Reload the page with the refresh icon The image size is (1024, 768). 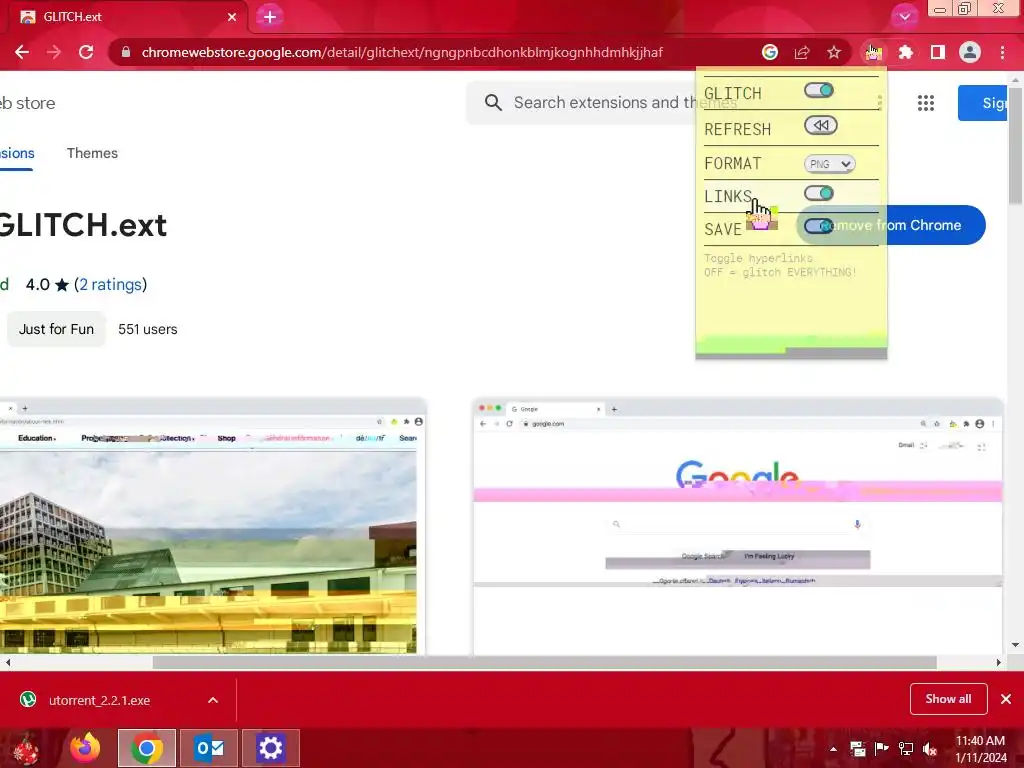coord(86,52)
